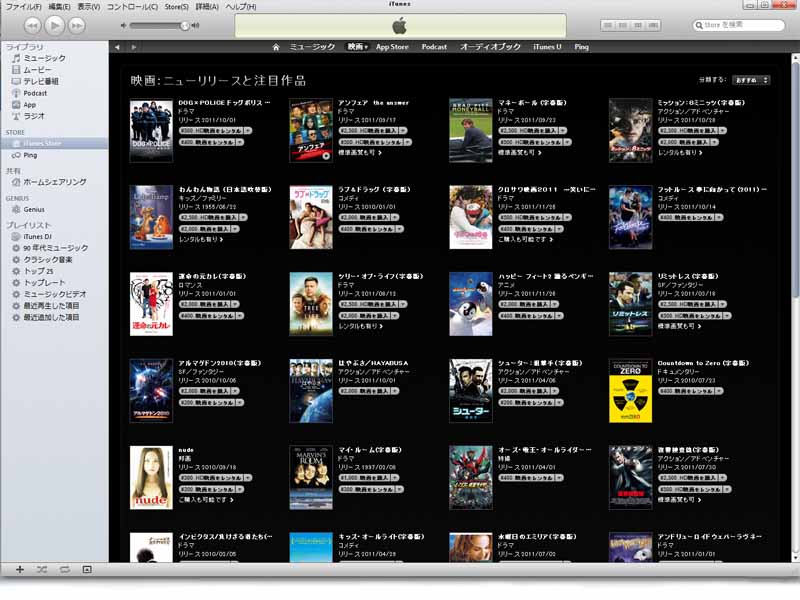Open the Countdown to Zero movie poster

click(x=630, y=391)
